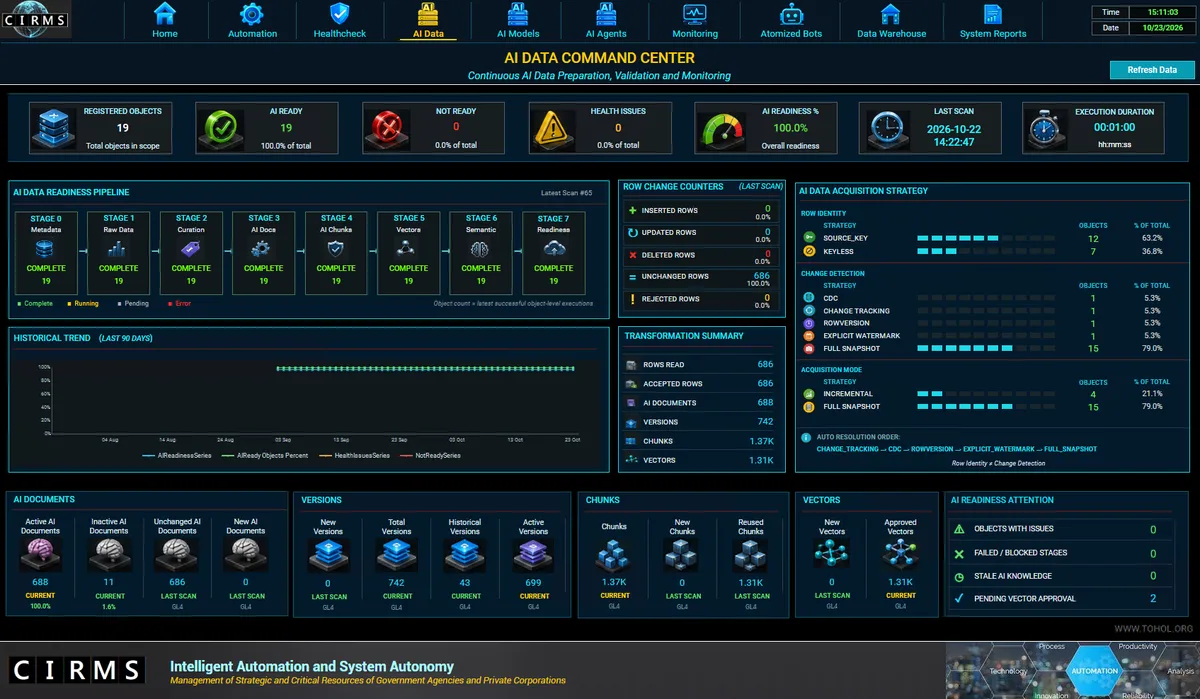Switch to the Automation tab
Screen dimensions: 1200x699
point(252,20)
